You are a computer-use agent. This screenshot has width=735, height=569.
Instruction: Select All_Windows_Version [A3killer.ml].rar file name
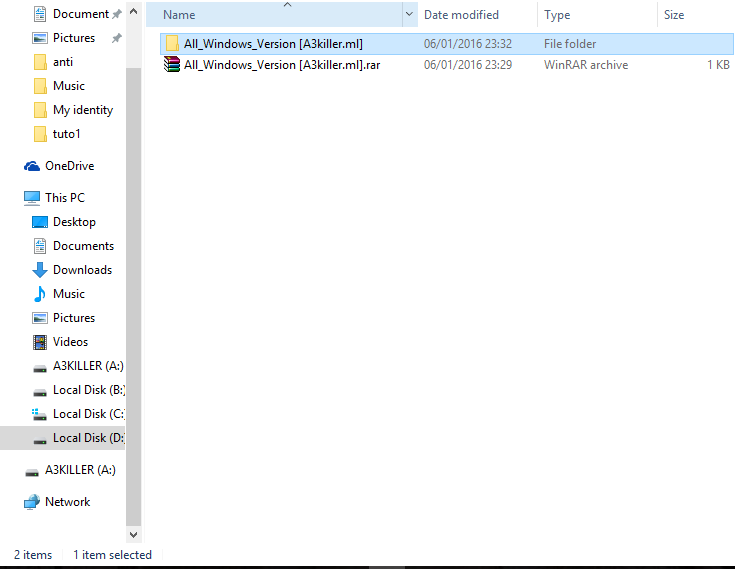tap(282, 65)
